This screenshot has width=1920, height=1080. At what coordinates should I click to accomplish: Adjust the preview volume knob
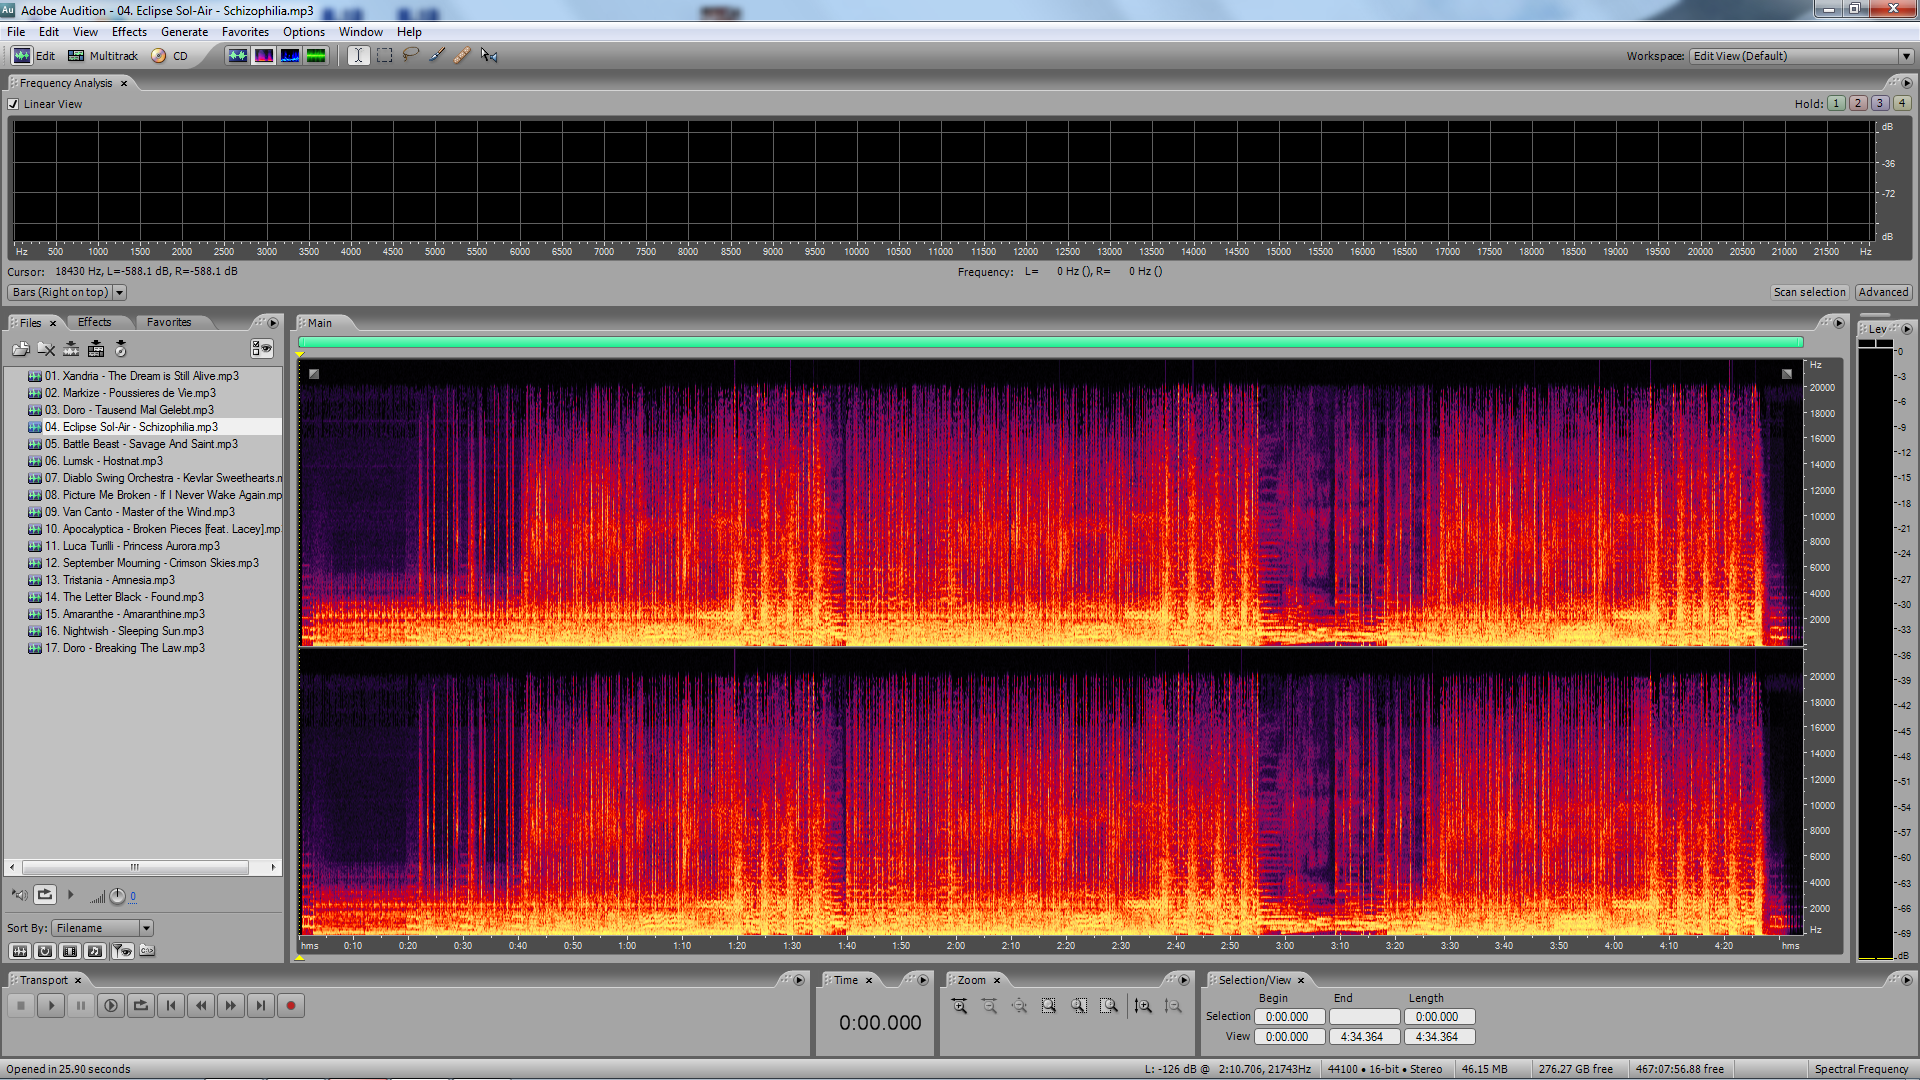[x=117, y=896]
